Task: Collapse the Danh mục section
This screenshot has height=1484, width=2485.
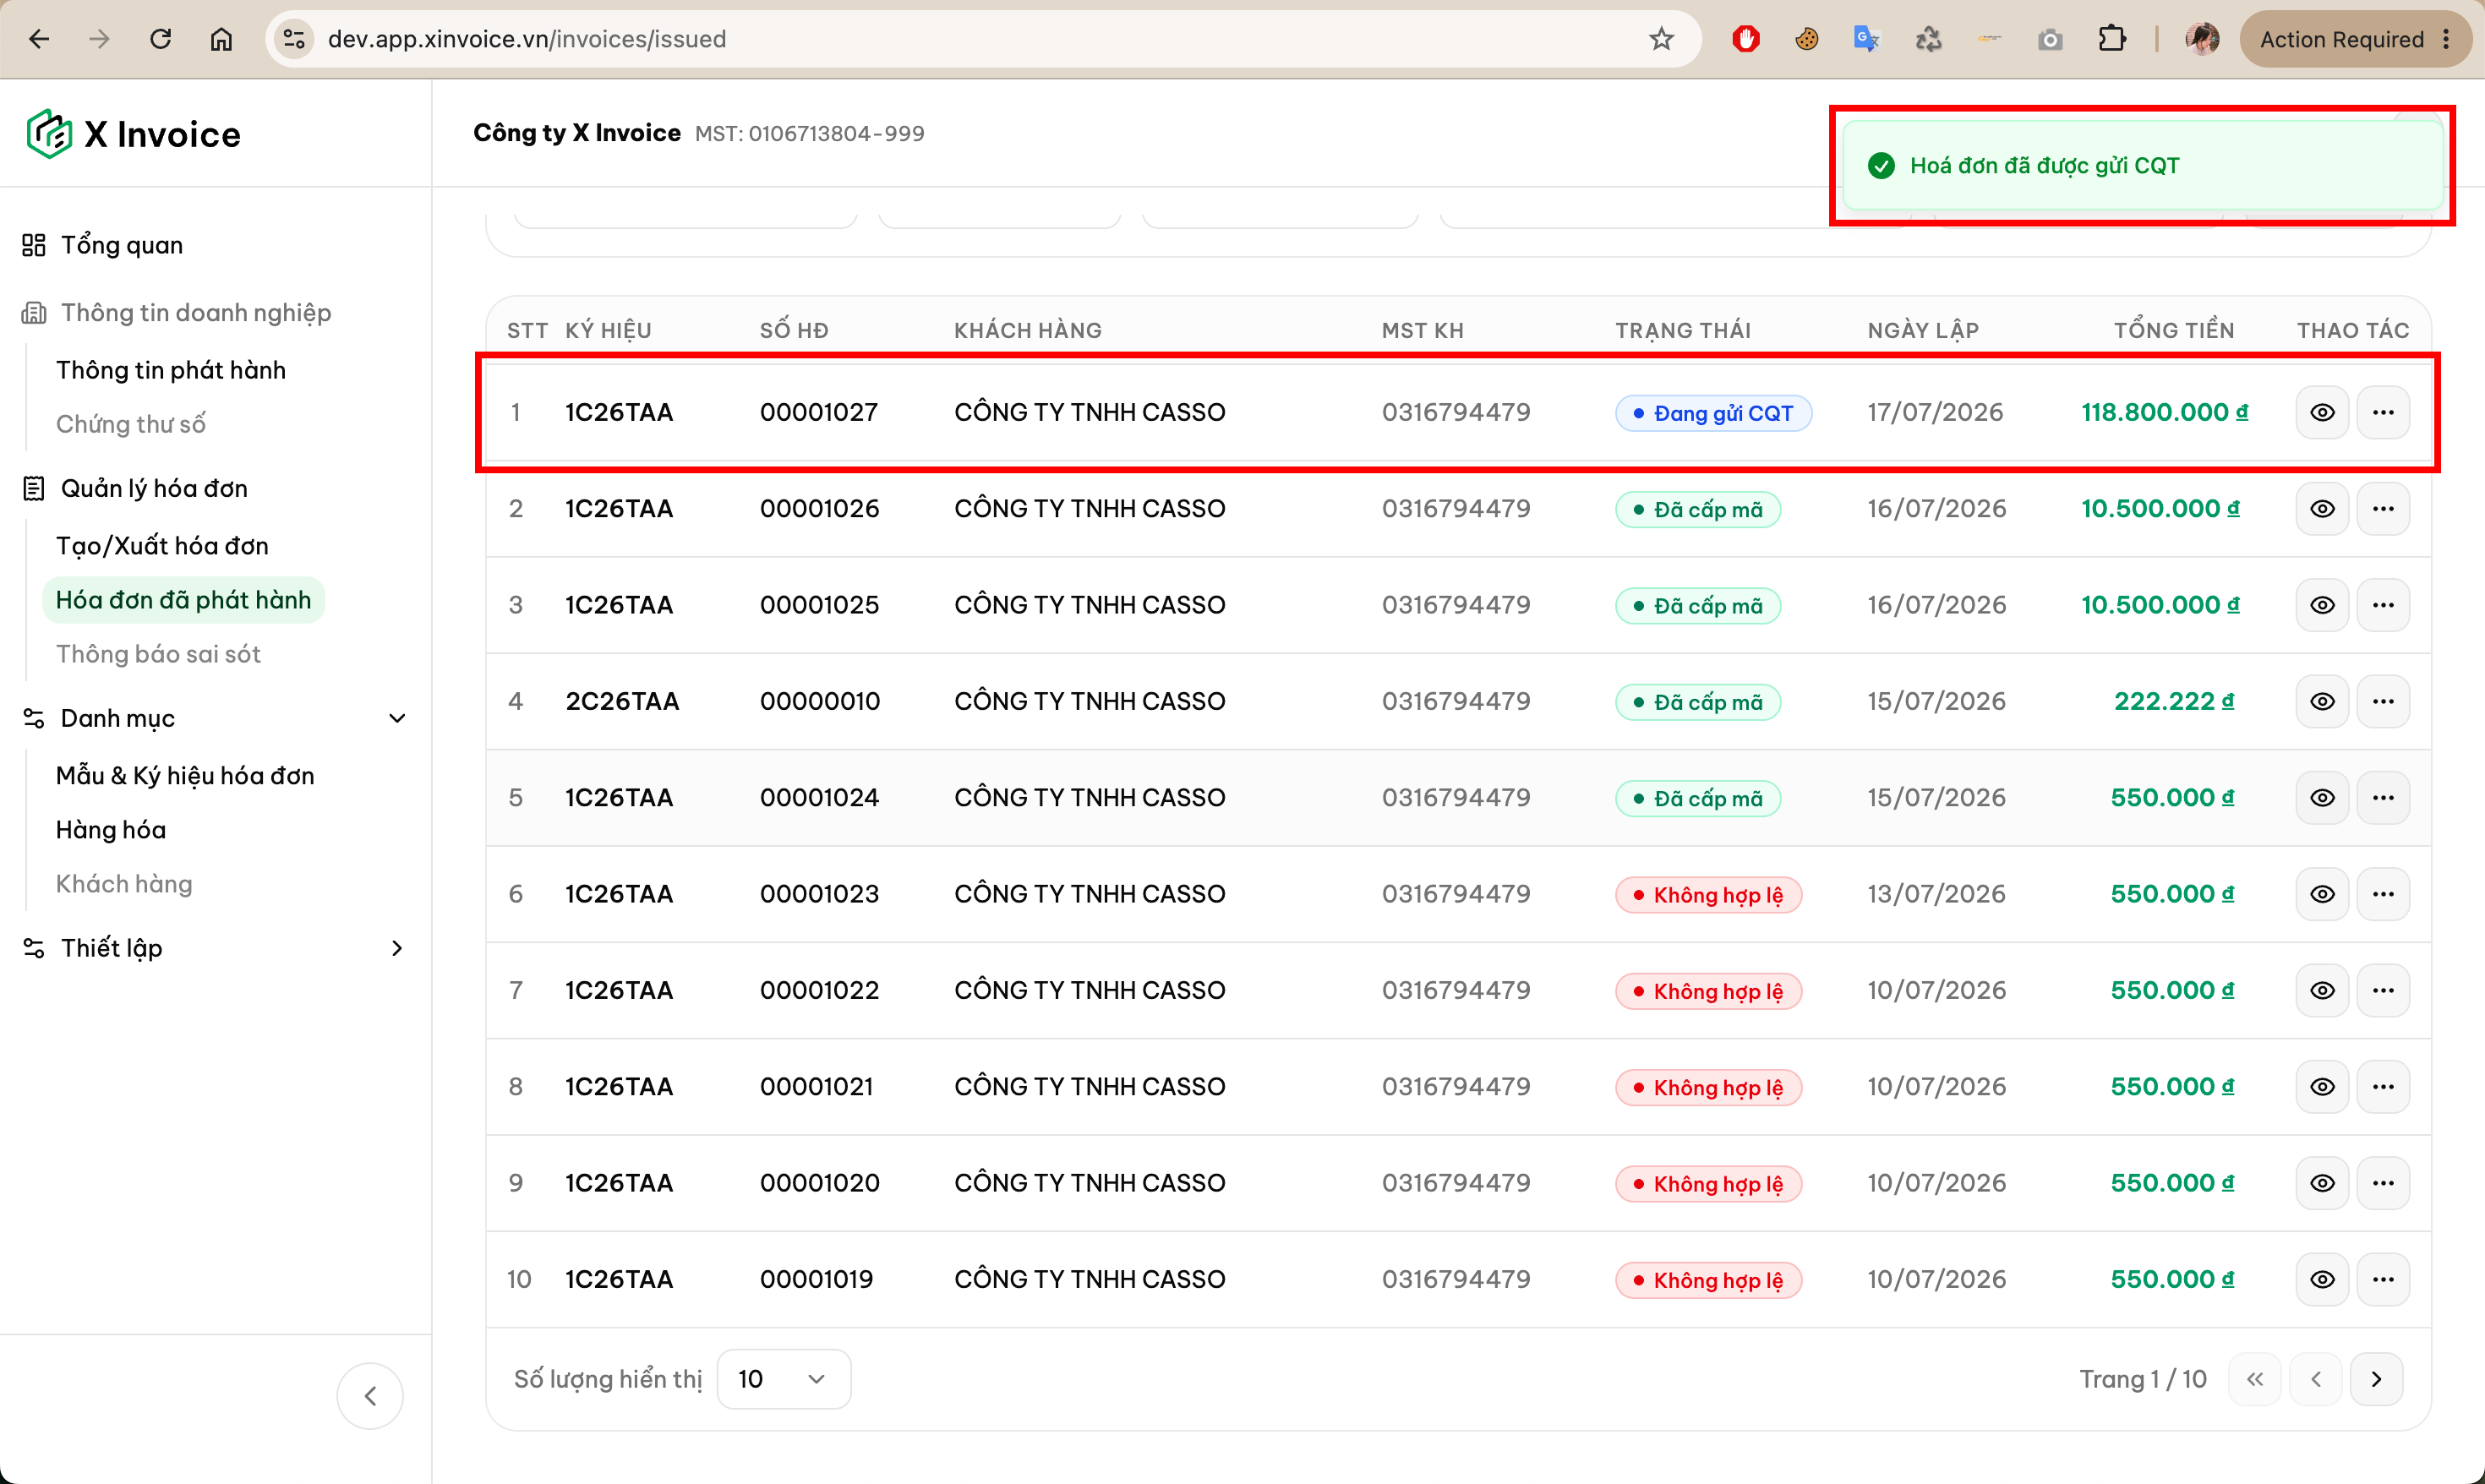Action: click(x=396, y=718)
